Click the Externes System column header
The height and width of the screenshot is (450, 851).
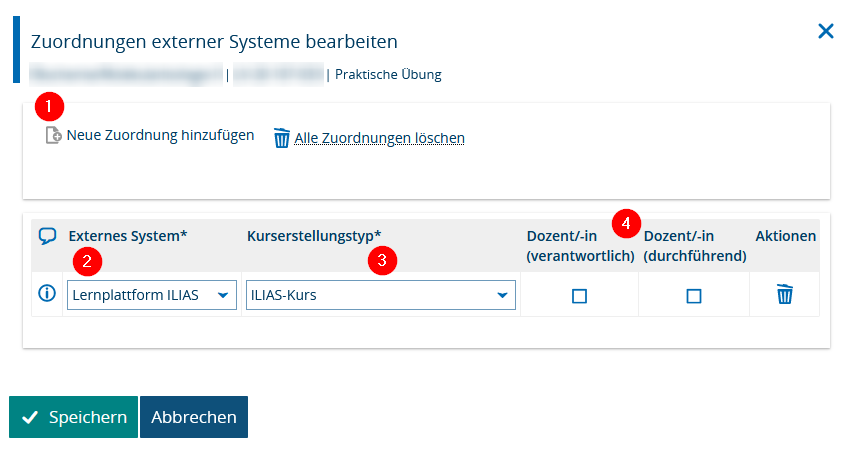pos(128,236)
